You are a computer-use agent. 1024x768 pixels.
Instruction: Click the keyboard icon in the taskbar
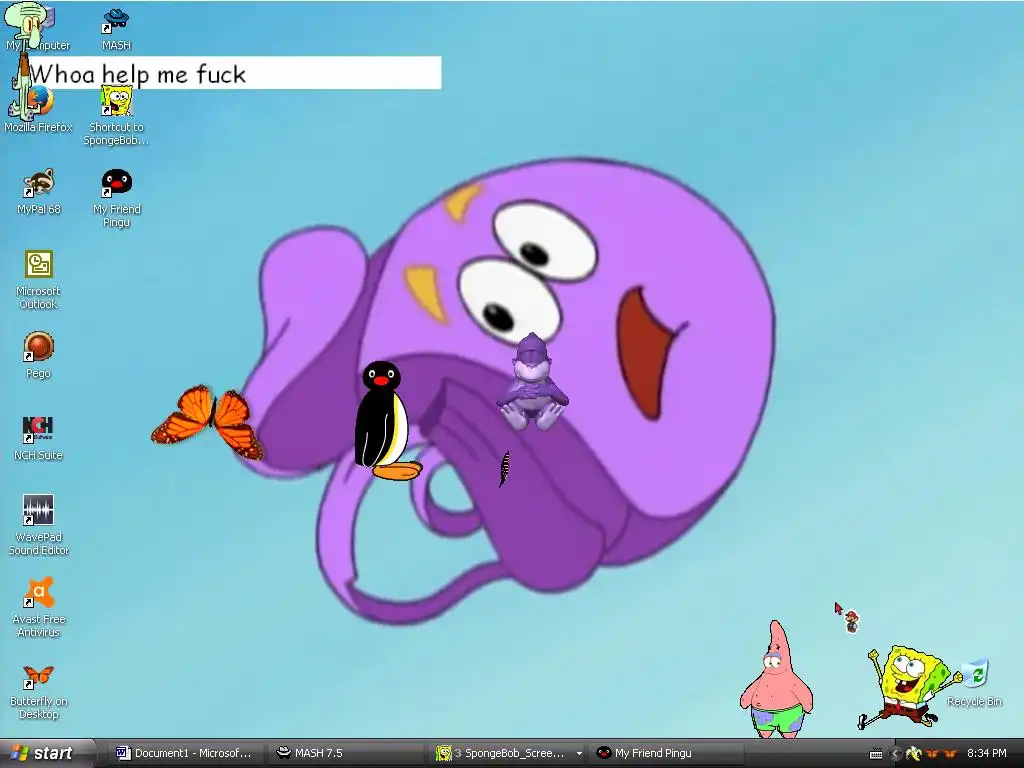876,754
